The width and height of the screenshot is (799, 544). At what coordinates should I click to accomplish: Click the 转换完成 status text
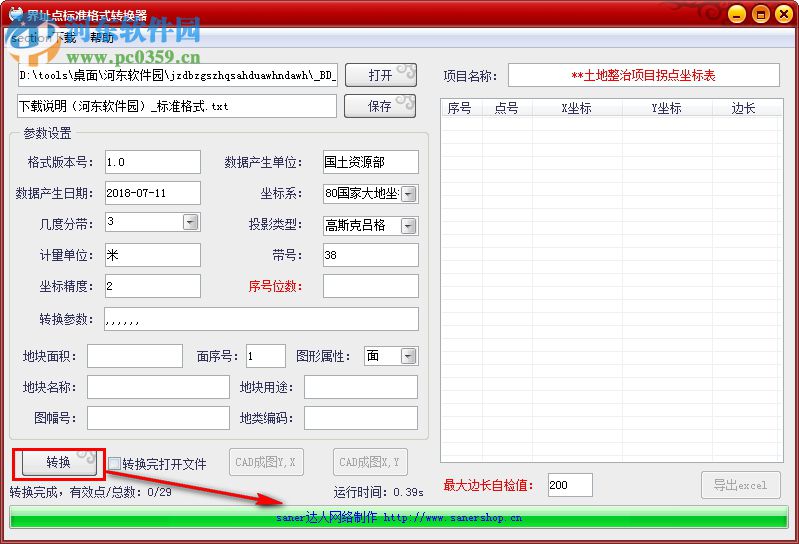point(91,492)
